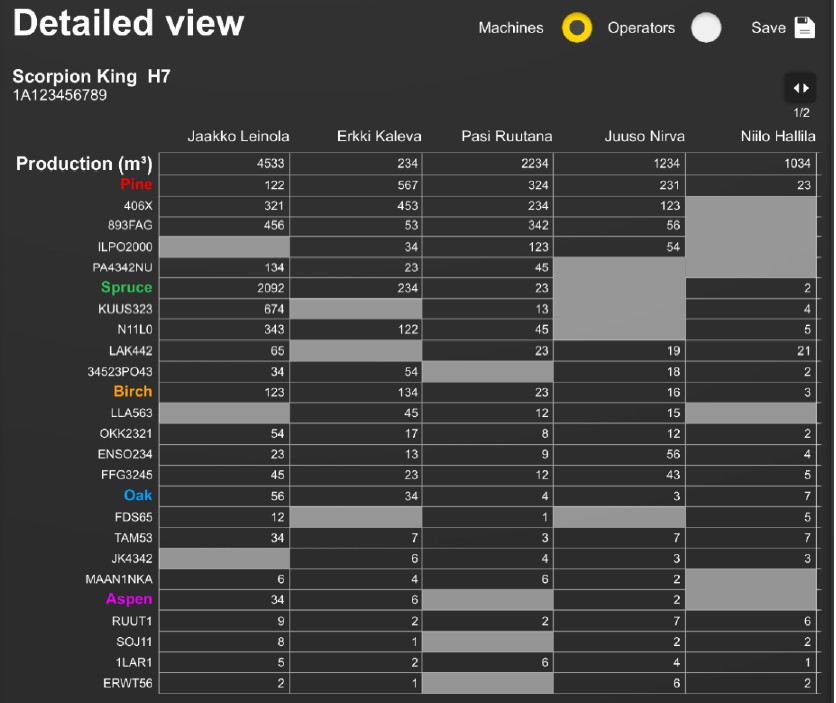Image resolution: width=836 pixels, height=703 pixels.
Task: Click the Jaakko Leinola column header
Action: [x=236, y=136]
